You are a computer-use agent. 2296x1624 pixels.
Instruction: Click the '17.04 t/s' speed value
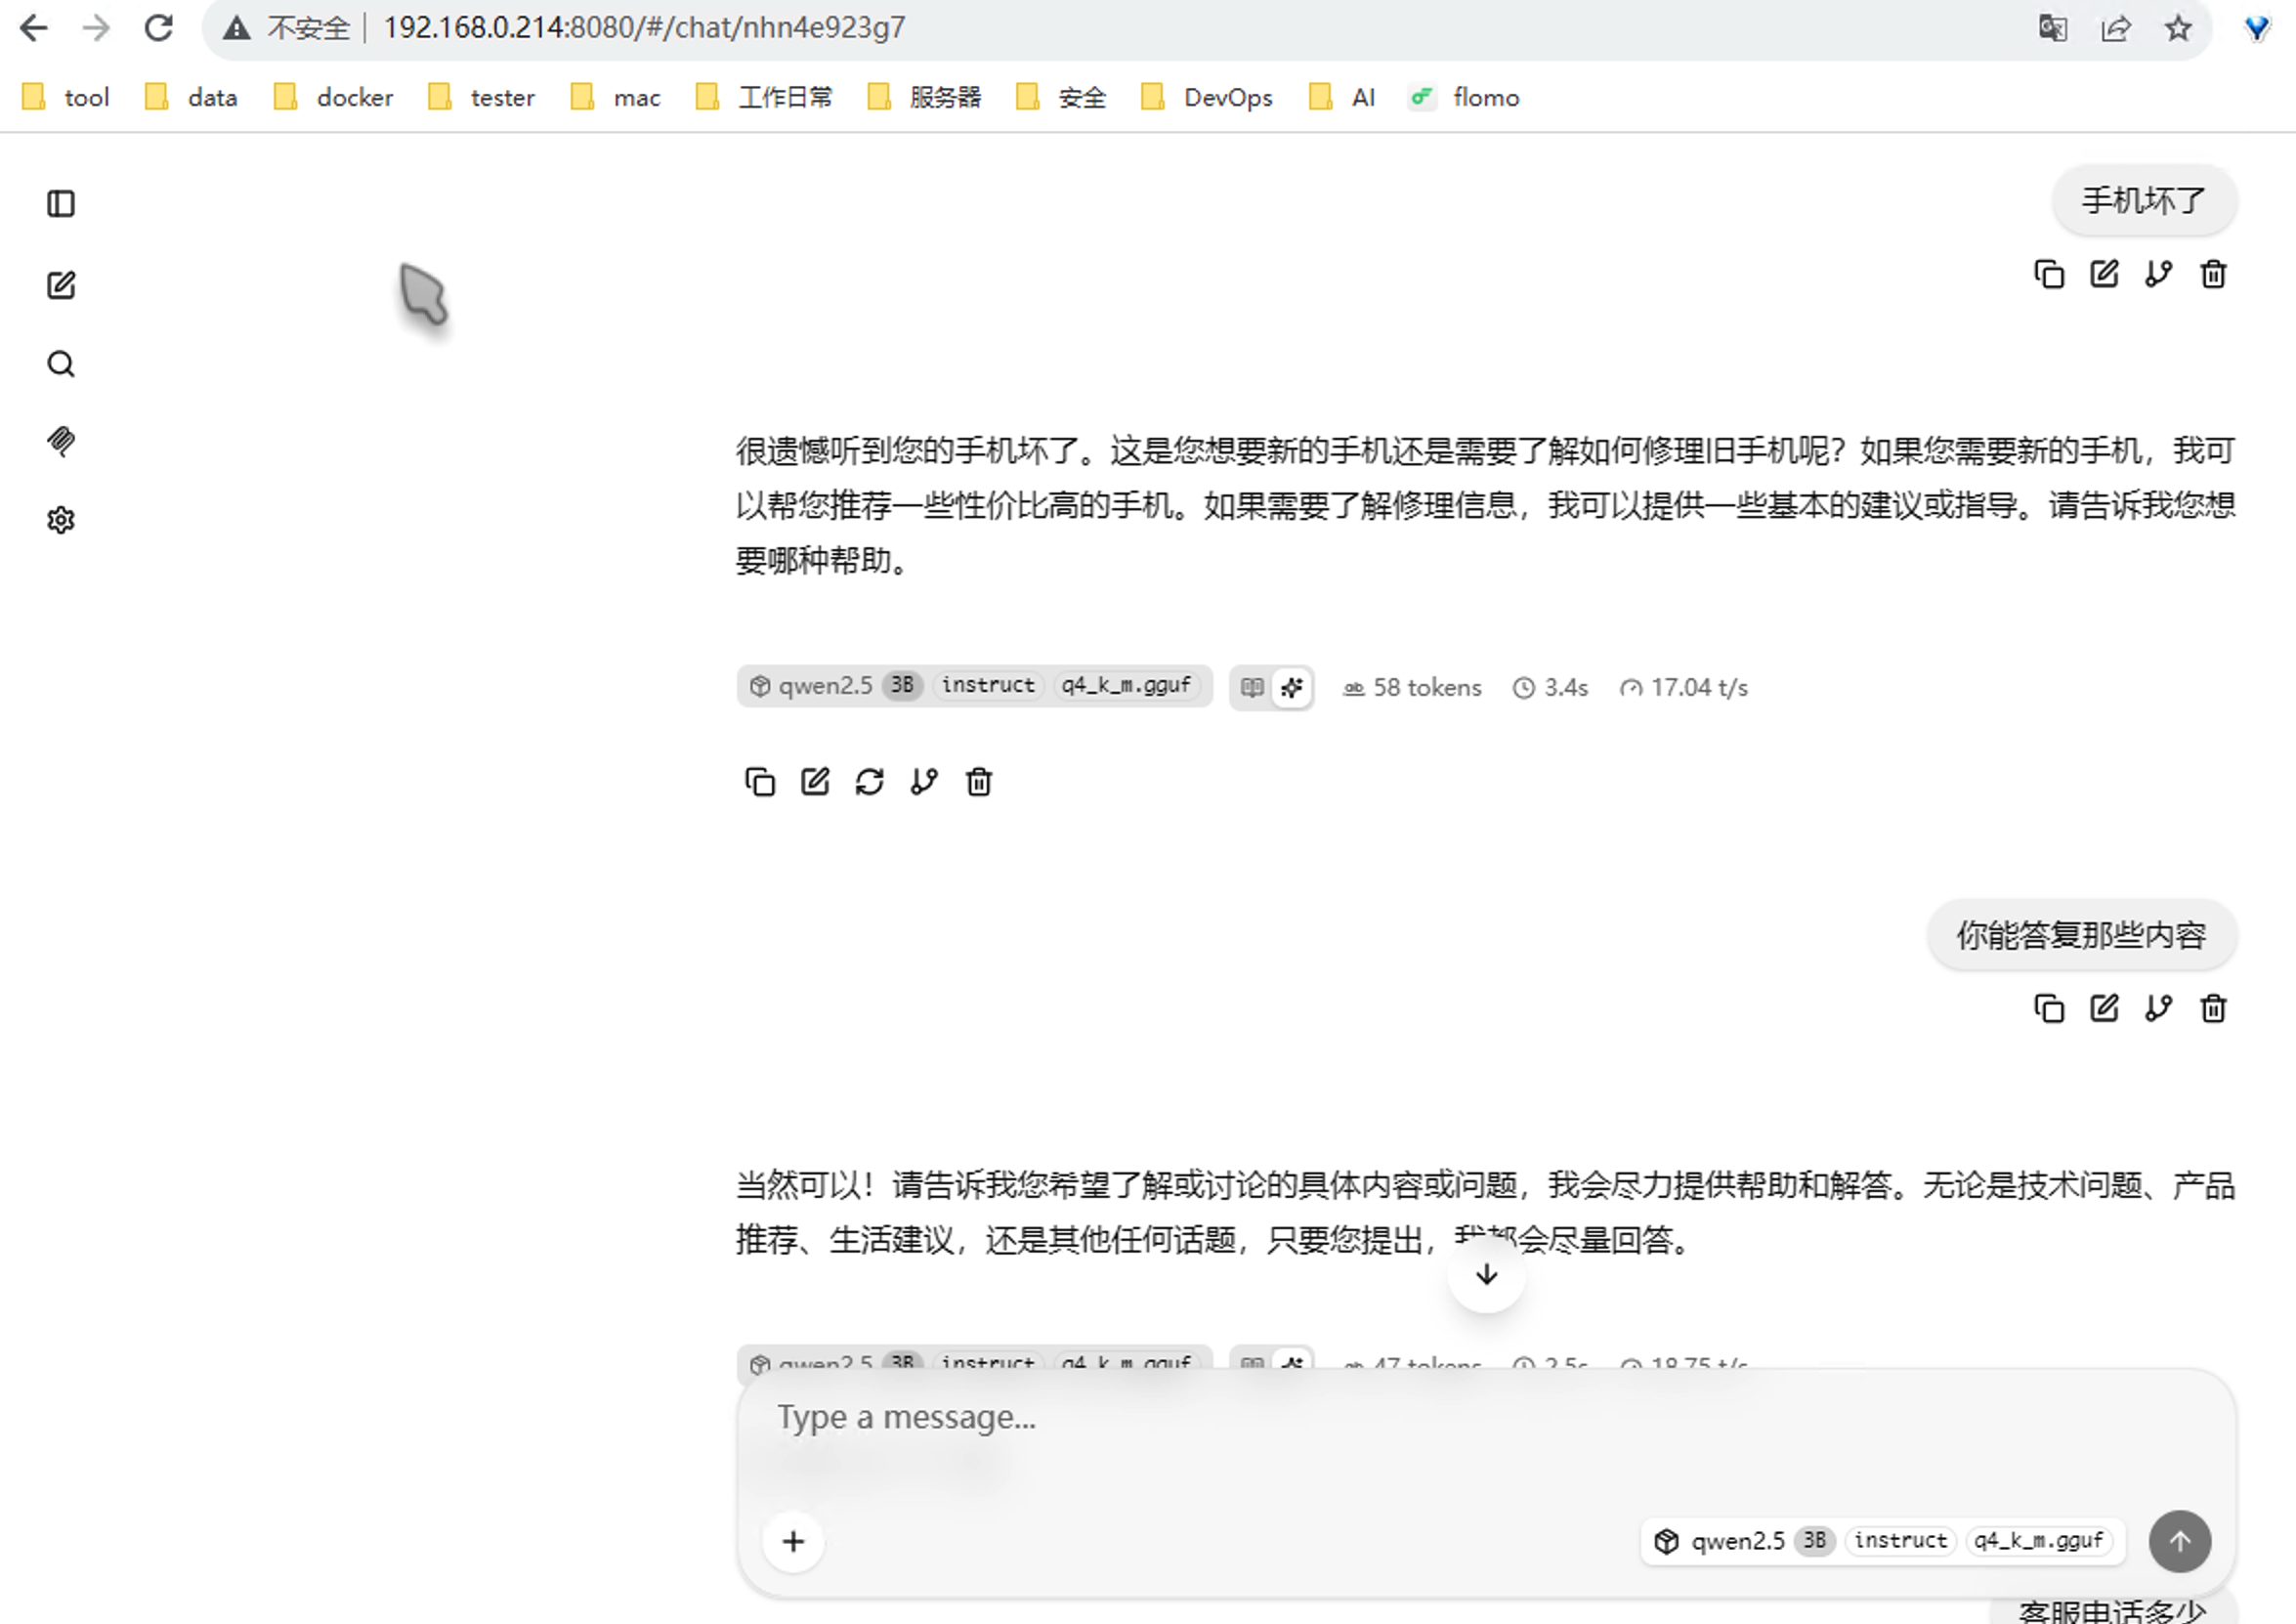coord(1684,688)
